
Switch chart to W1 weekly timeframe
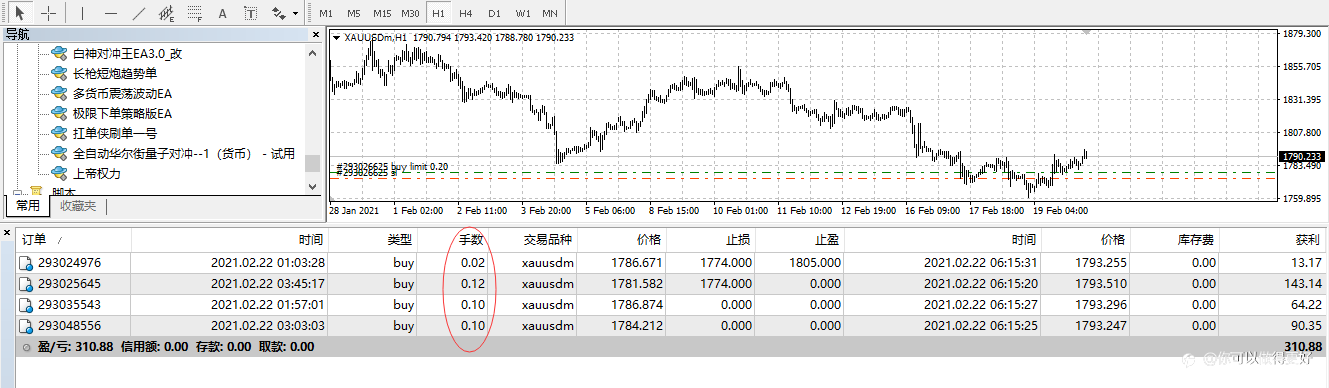pos(523,13)
